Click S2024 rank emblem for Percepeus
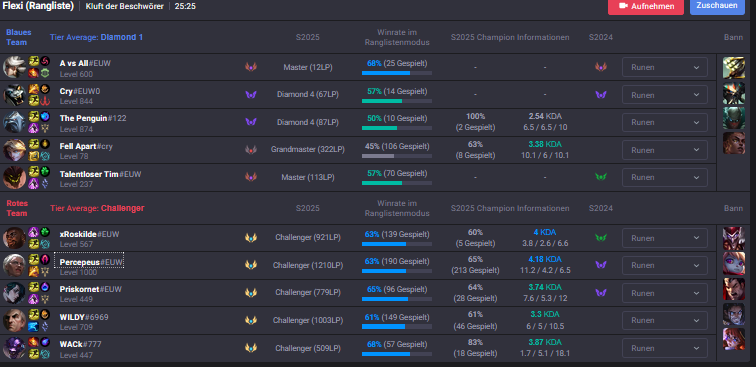Screen dimensions: 756x367 click(x=601, y=265)
